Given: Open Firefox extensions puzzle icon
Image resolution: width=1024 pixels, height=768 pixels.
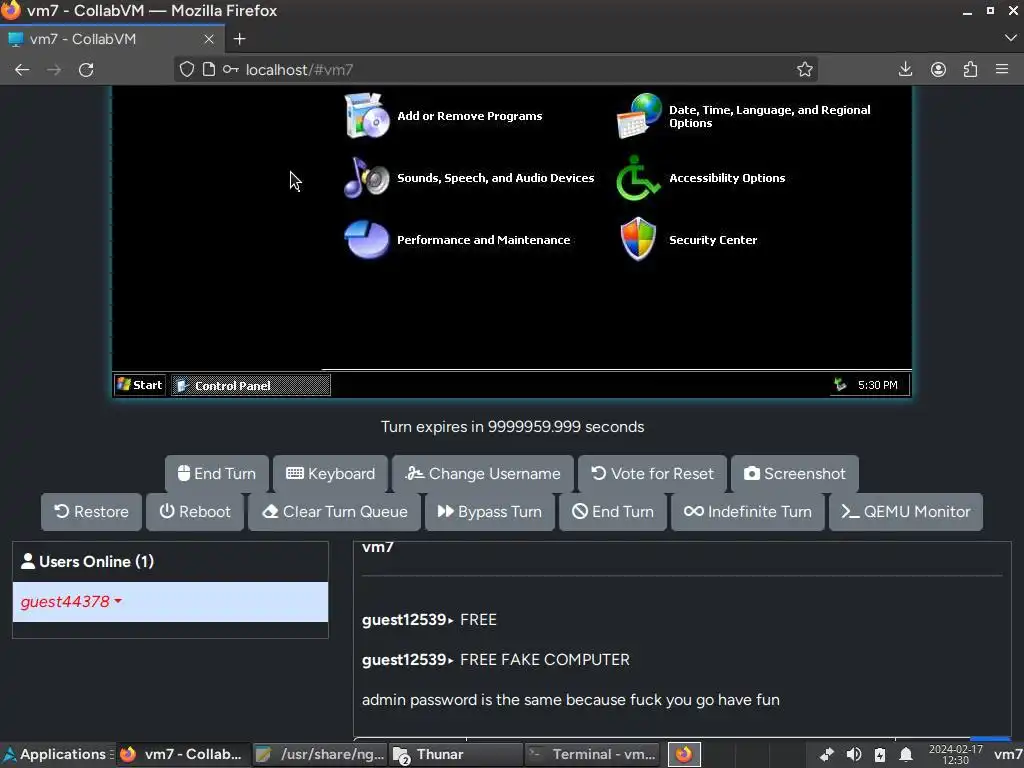Looking at the screenshot, I should point(970,69).
